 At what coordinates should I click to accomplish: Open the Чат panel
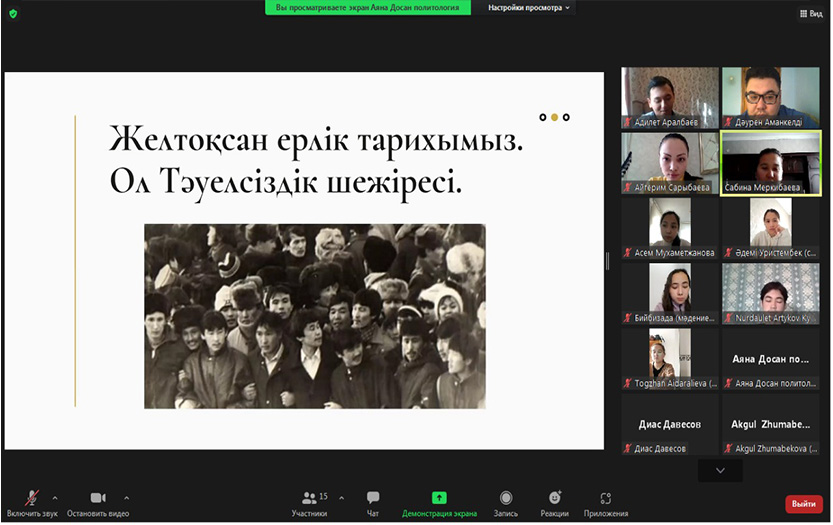373,503
